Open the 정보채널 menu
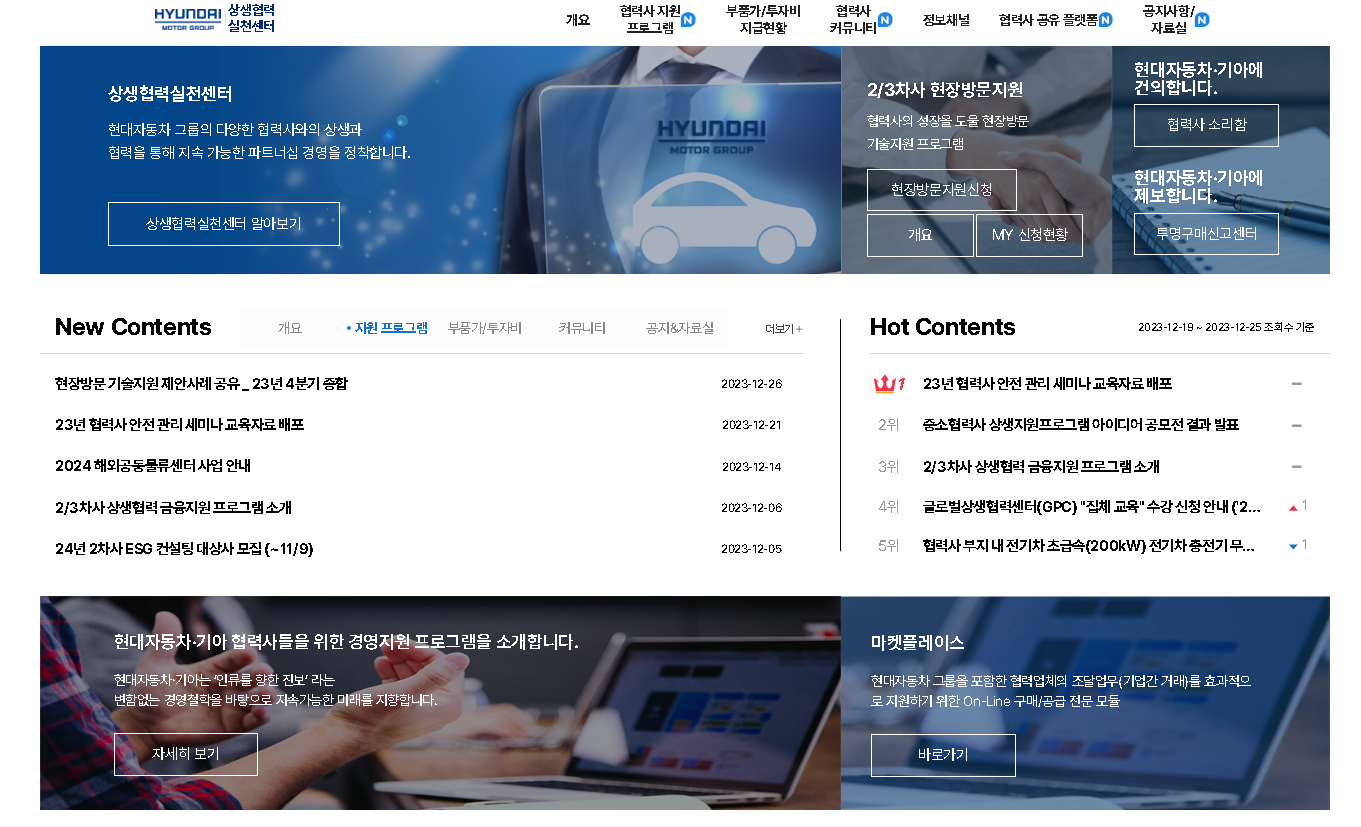The height and width of the screenshot is (827, 1361). 946,20
